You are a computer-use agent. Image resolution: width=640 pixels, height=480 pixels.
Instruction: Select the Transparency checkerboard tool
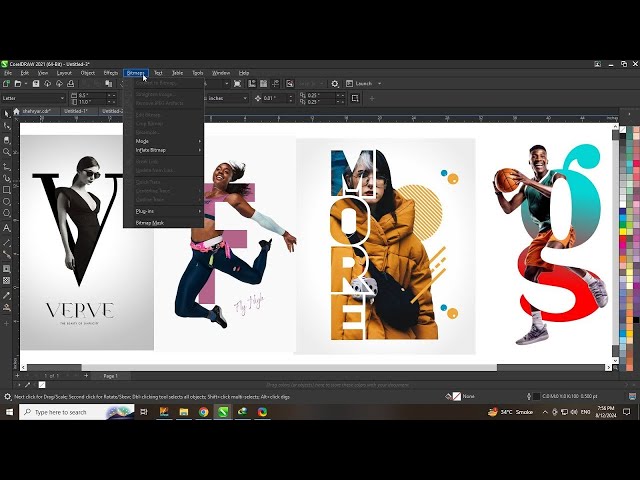pos(7,280)
